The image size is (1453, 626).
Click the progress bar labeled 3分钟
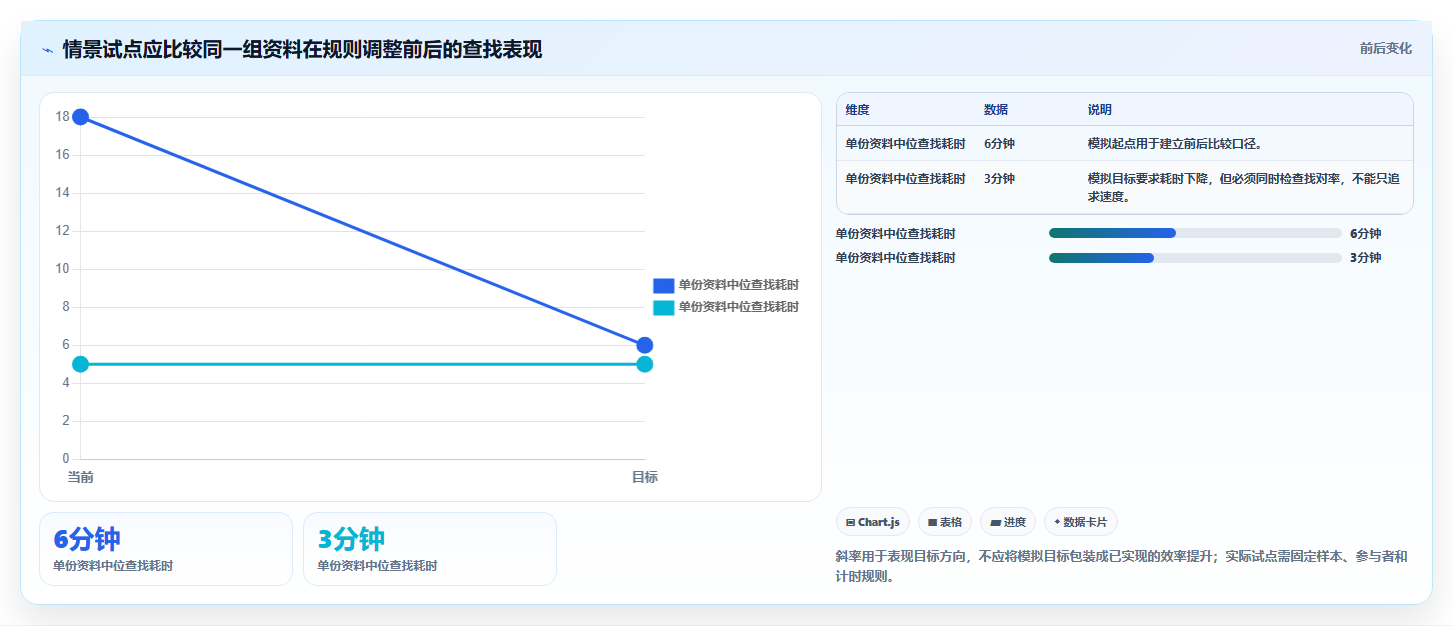(1195, 258)
